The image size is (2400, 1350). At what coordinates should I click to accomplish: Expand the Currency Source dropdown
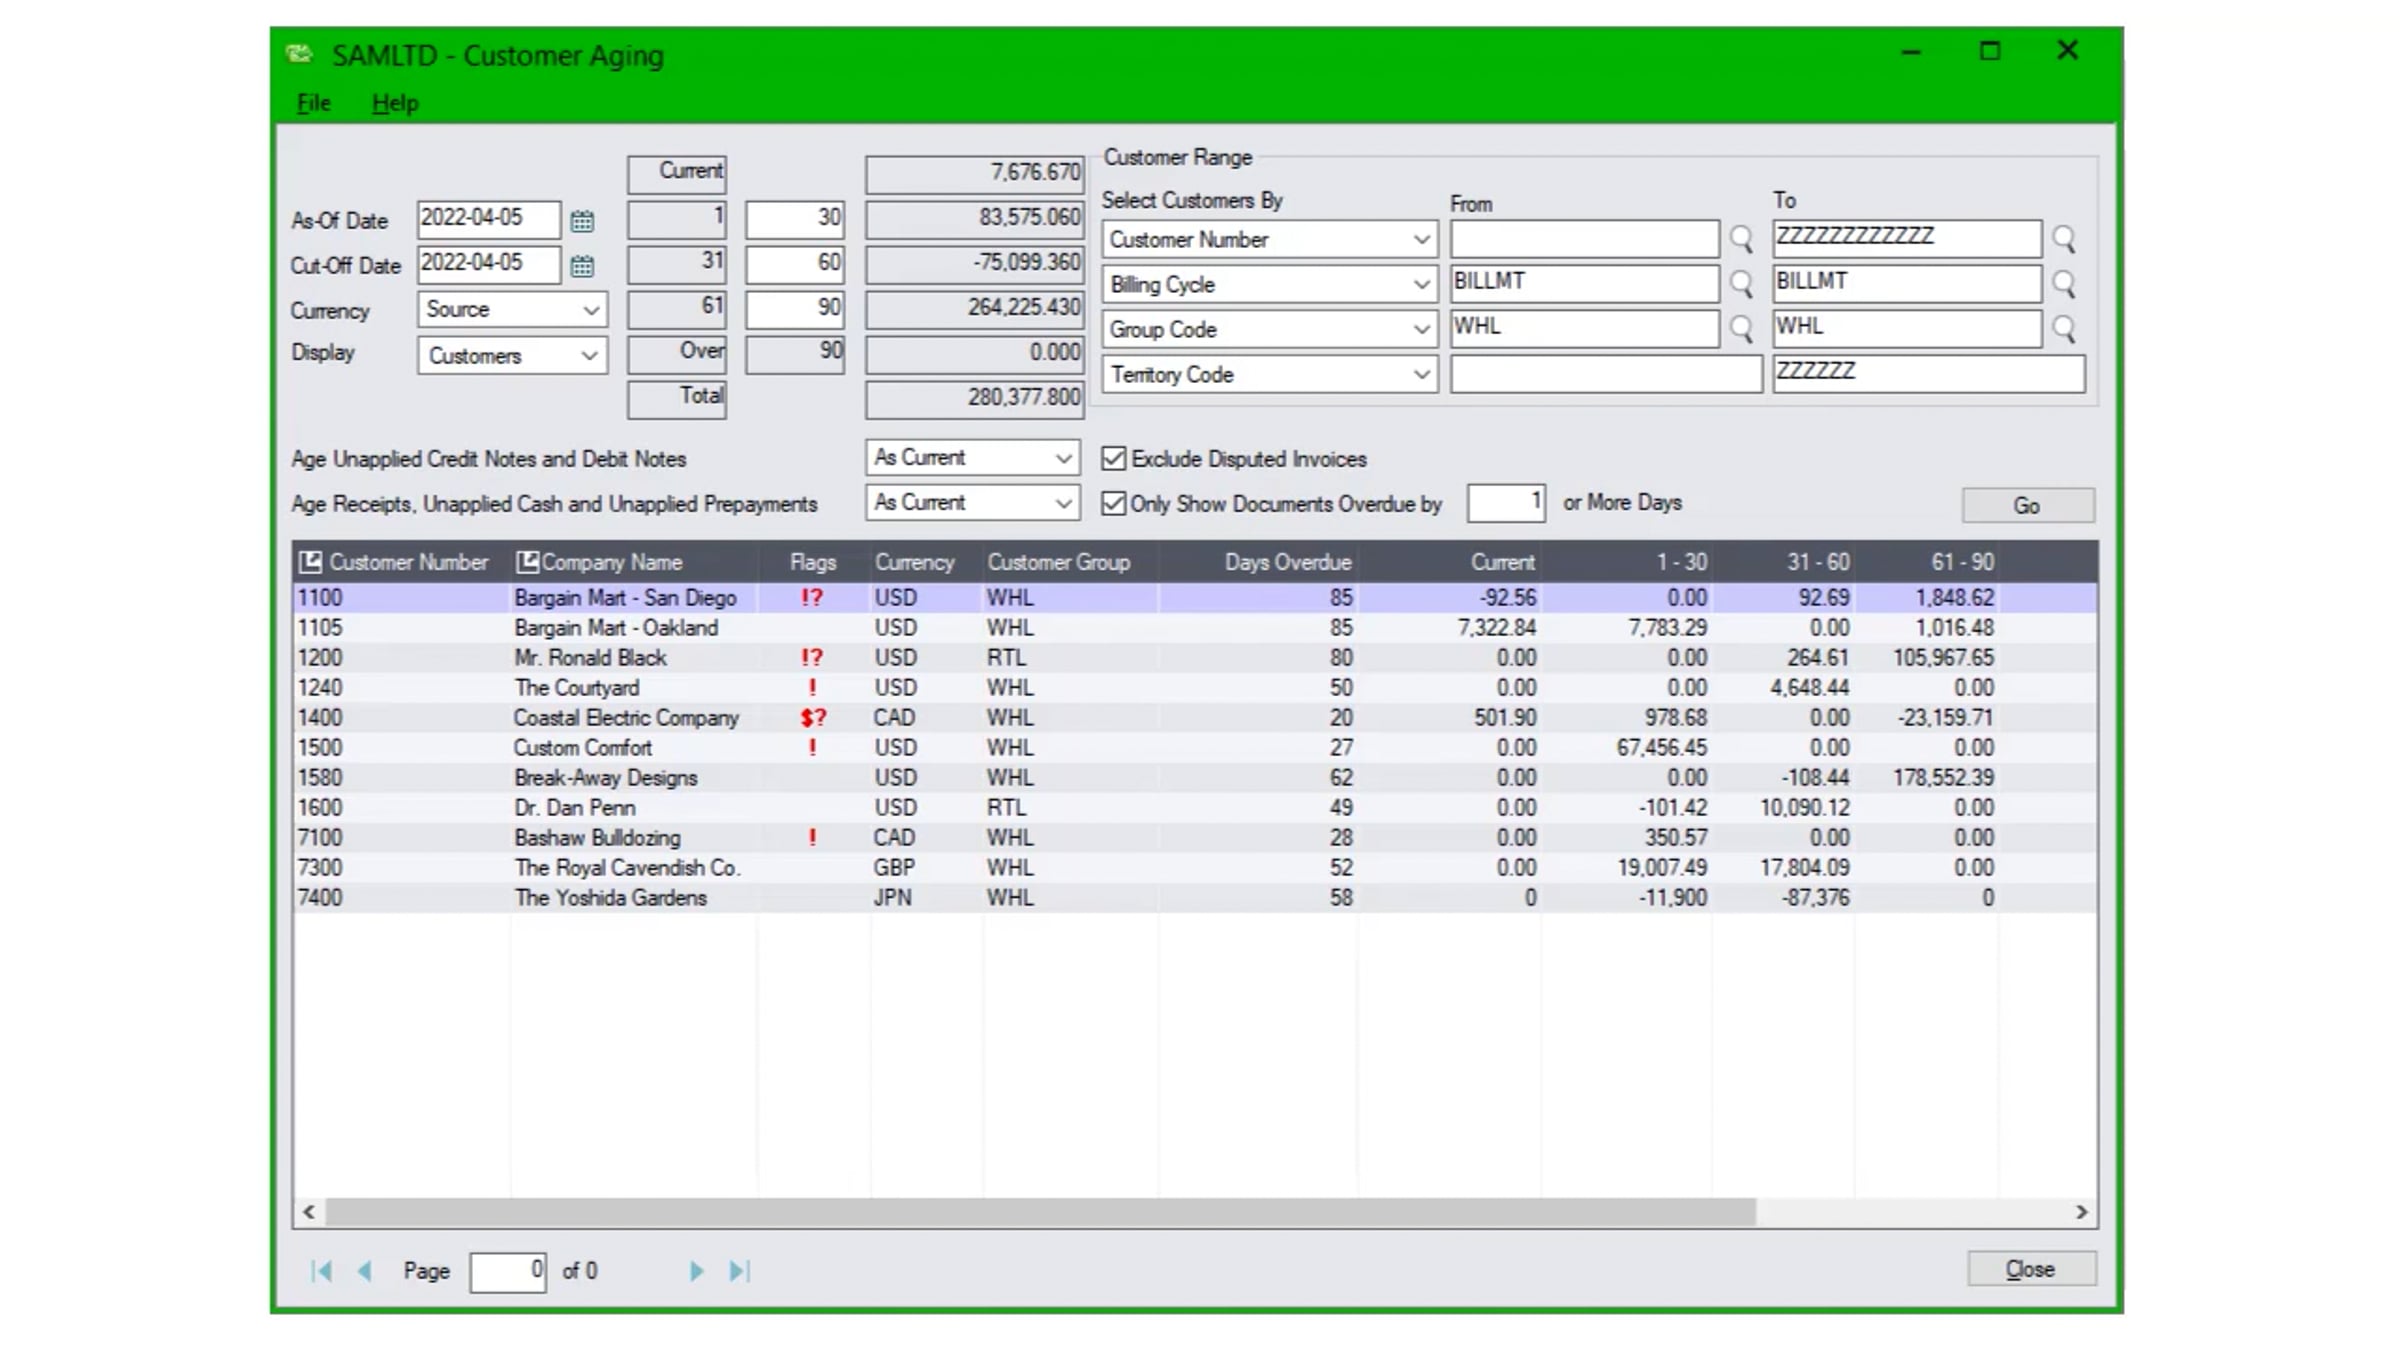(512, 310)
